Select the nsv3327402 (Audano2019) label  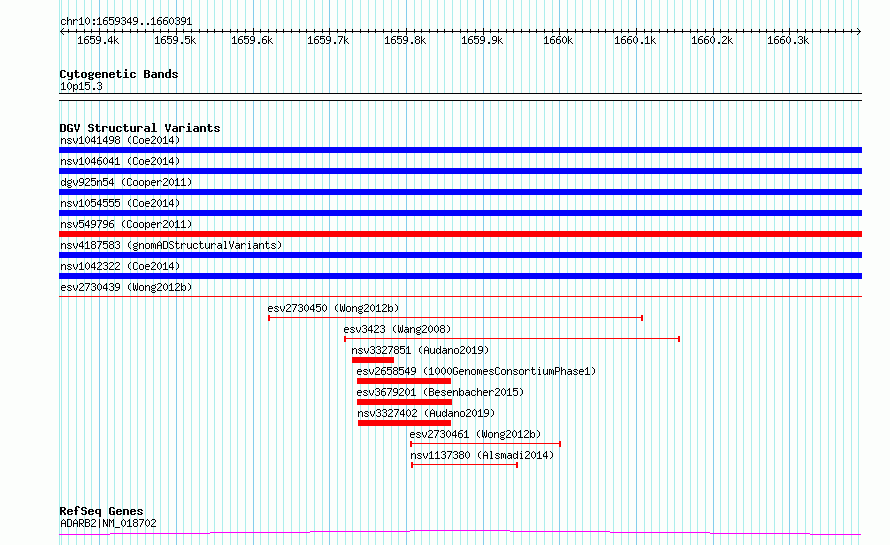coord(426,413)
